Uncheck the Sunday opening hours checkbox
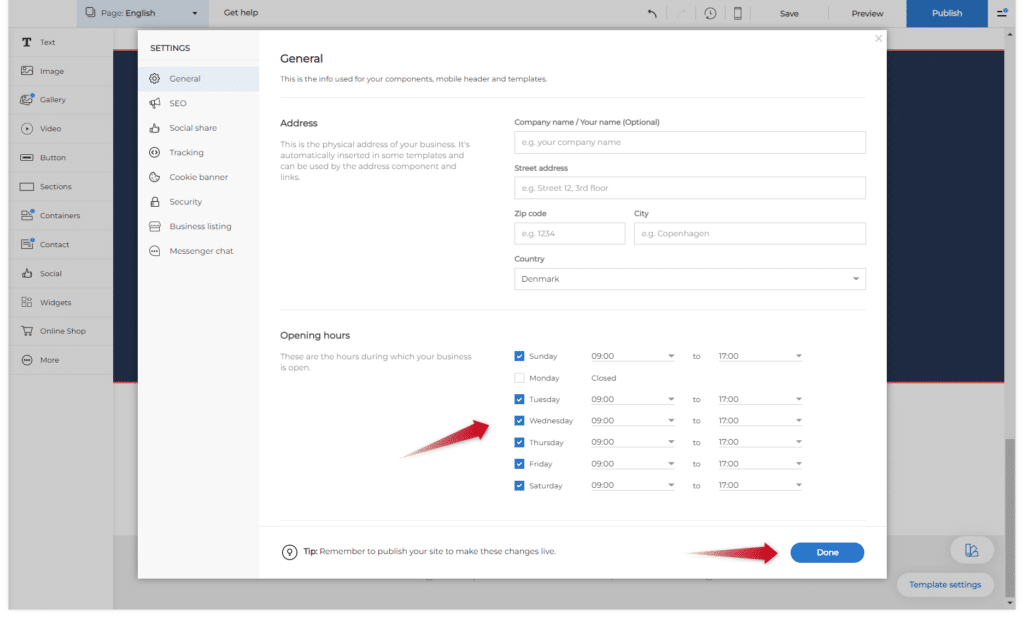Viewport: 1024px width, 618px height. click(x=519, y=356)
